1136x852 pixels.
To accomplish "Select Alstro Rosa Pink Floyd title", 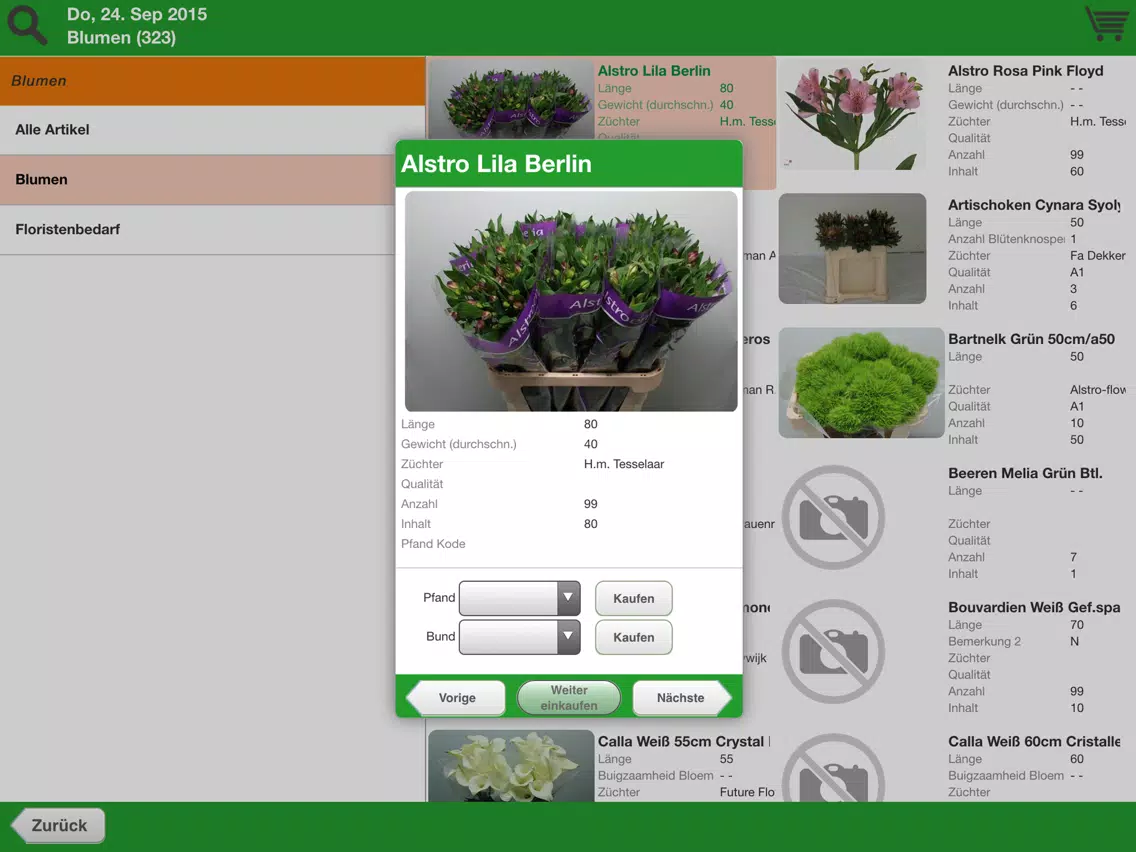I will tap(1025, 71).
